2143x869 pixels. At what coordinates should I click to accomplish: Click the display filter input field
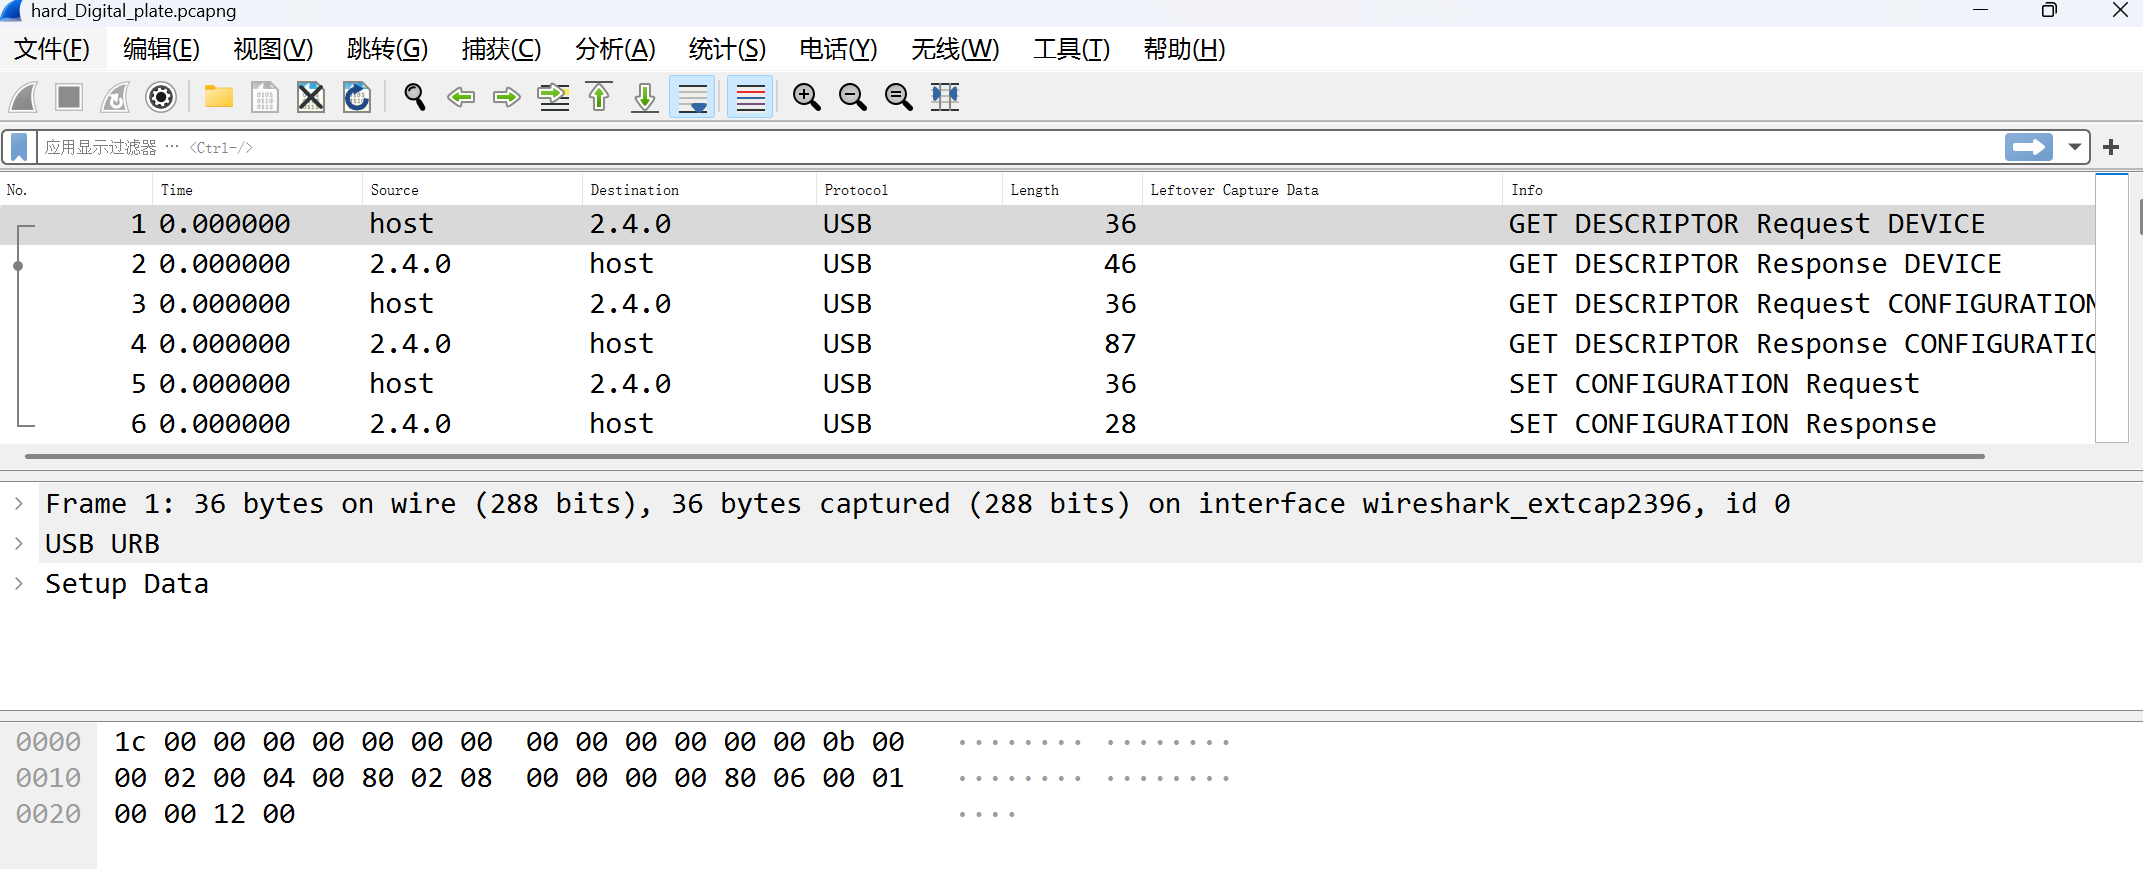click(x=1020, y=148)
